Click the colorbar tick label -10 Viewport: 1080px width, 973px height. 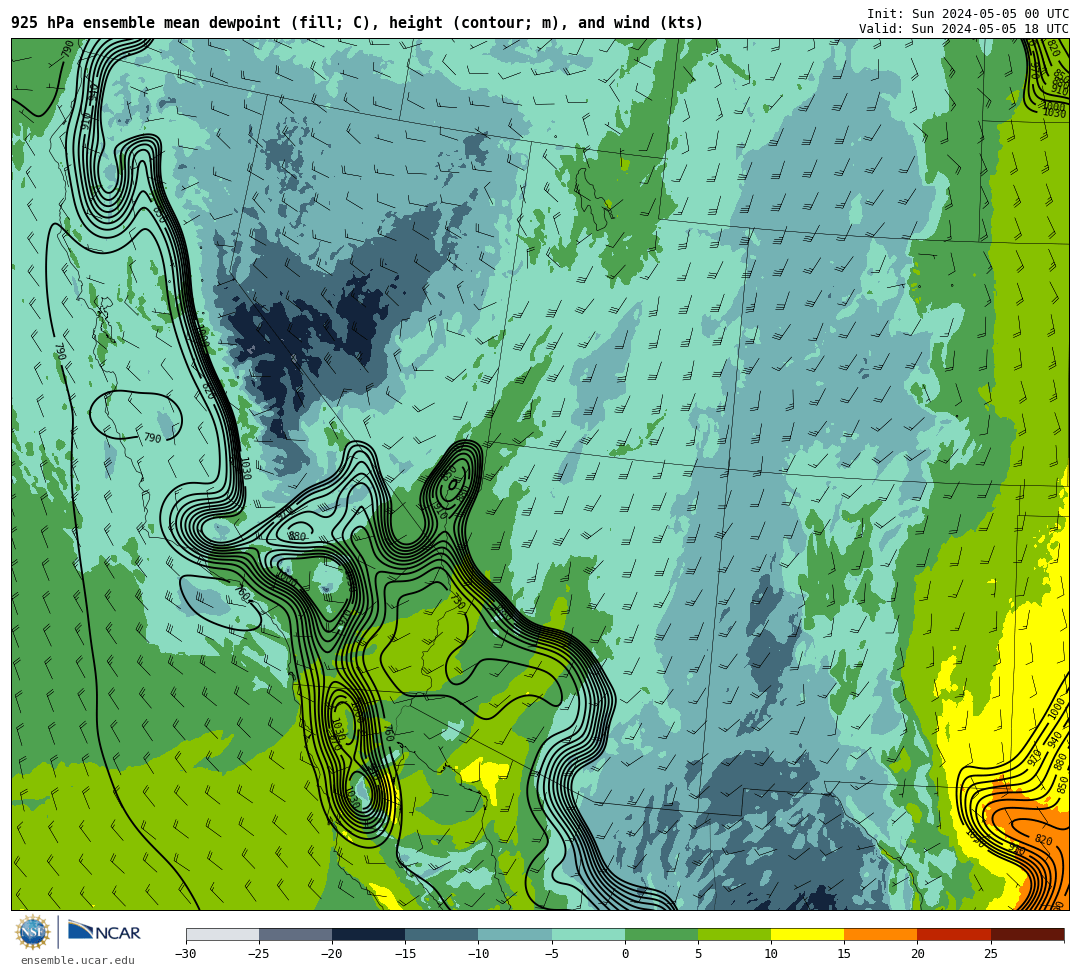(x=478, y=954)
